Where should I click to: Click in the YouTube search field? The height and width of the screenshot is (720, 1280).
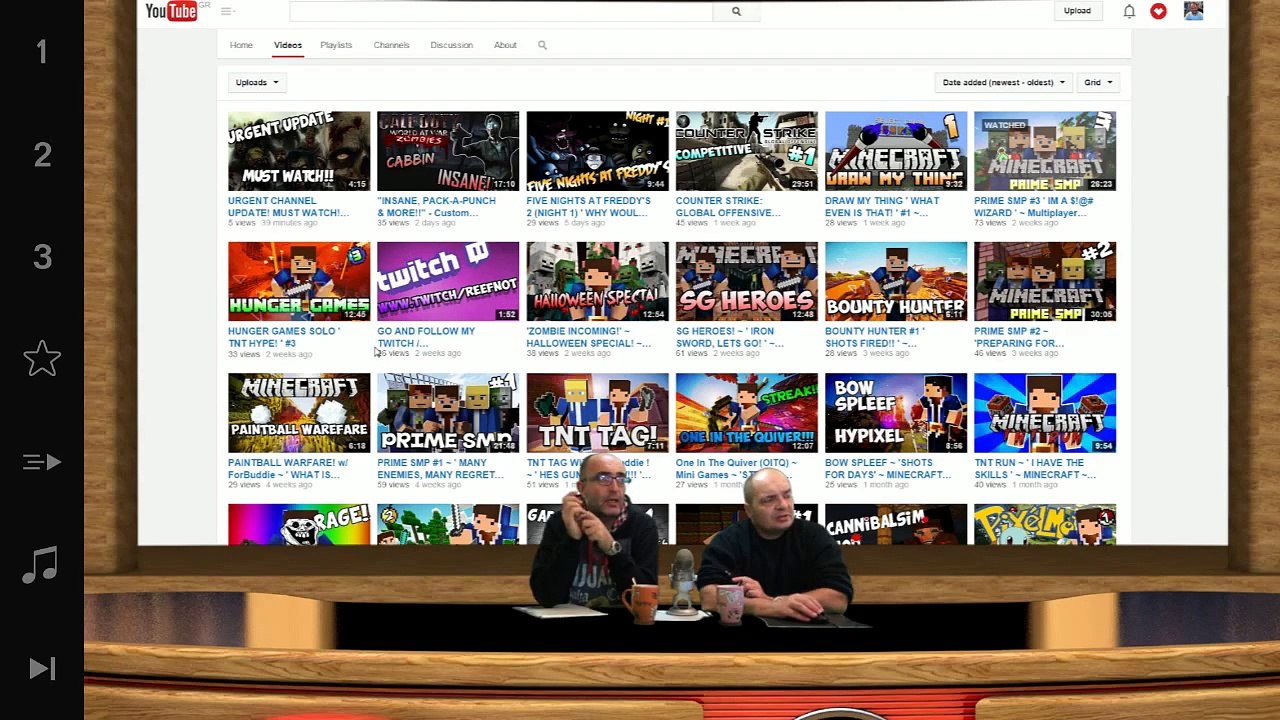click(501, 11)
